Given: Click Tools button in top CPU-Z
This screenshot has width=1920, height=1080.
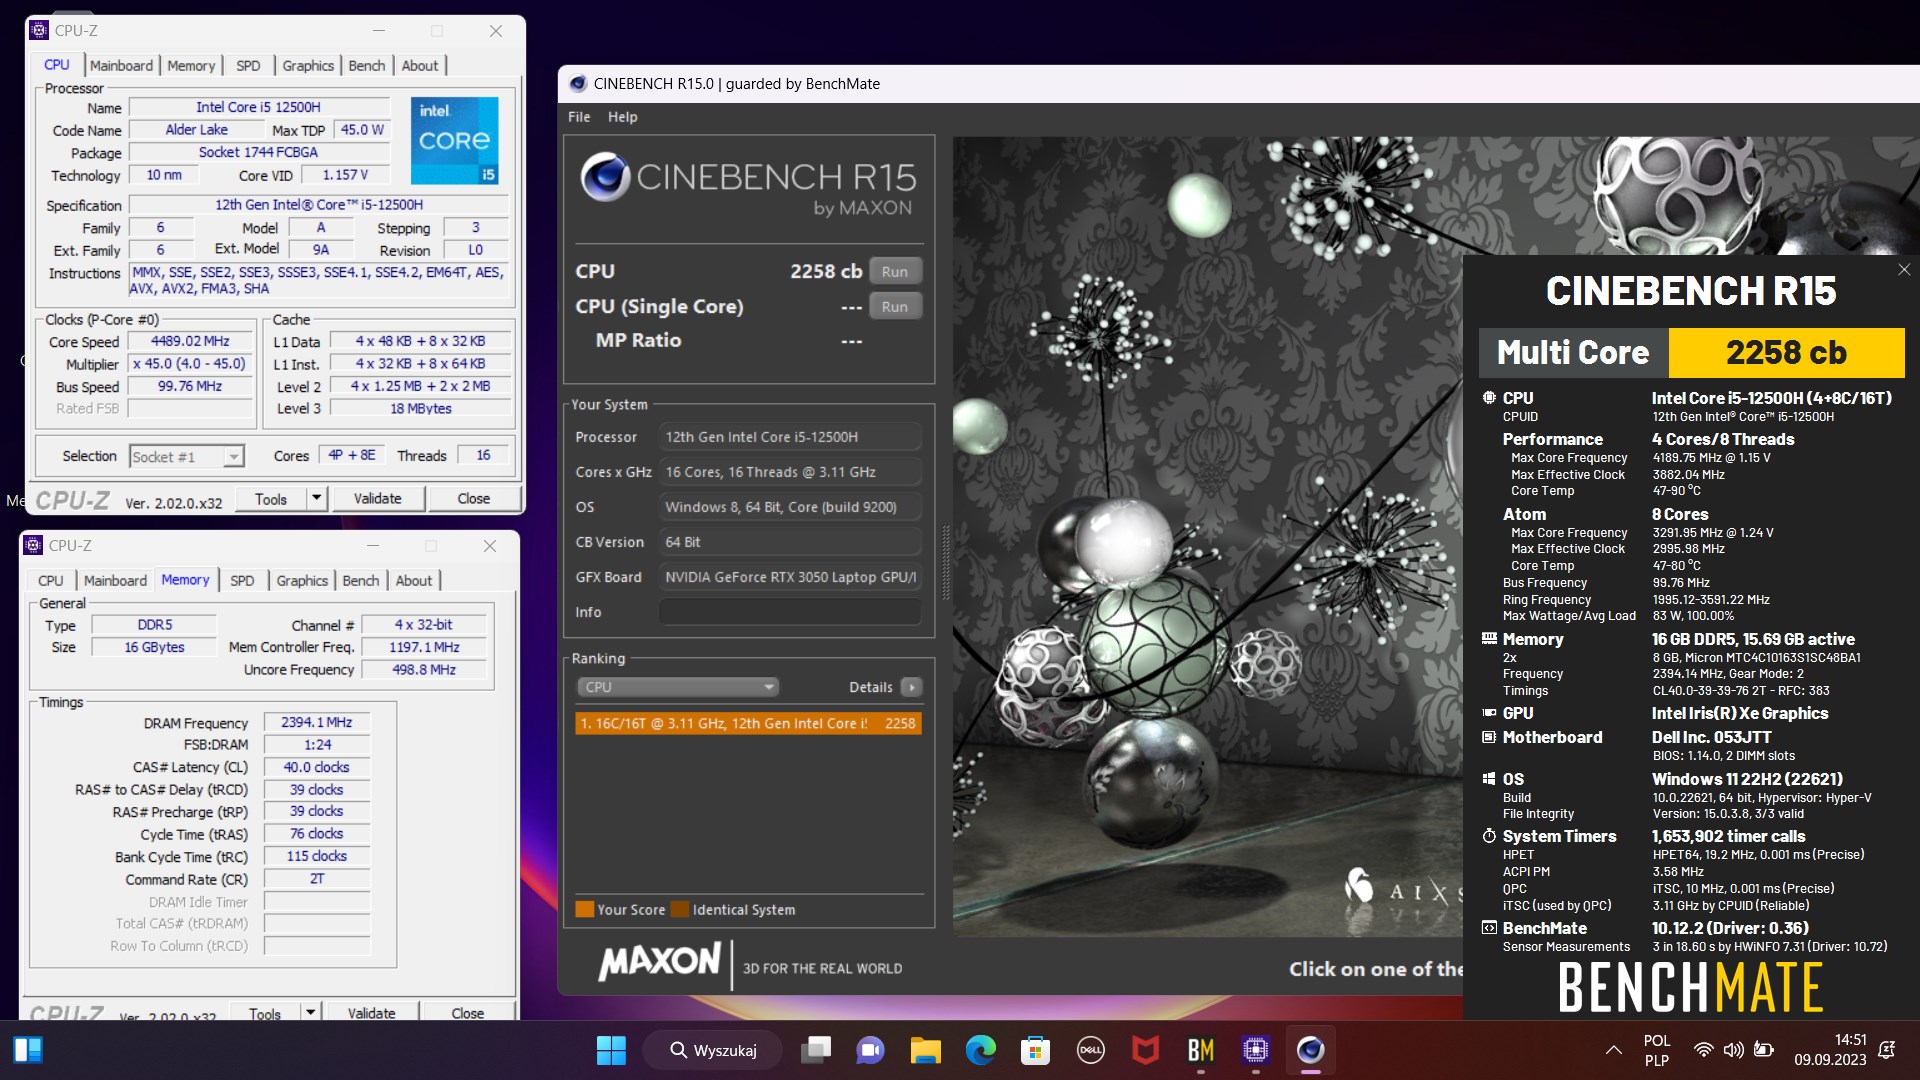Looking at the screenshot, I should click(x=271, y=498).
